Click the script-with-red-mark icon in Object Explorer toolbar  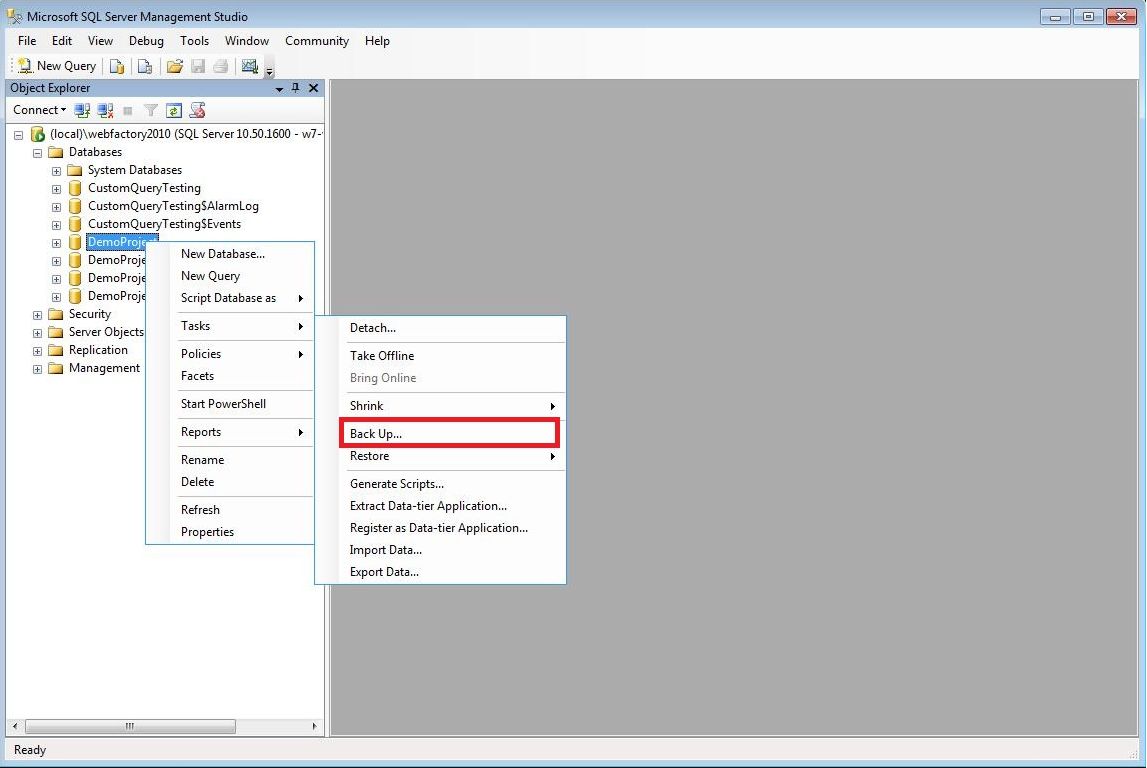[x=197, y=110]
